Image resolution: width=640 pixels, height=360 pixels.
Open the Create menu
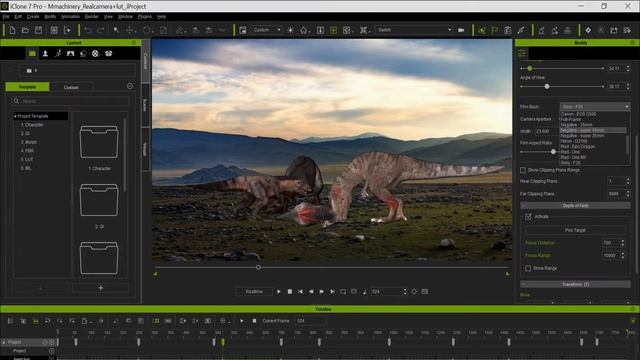[x=33, y=17]
